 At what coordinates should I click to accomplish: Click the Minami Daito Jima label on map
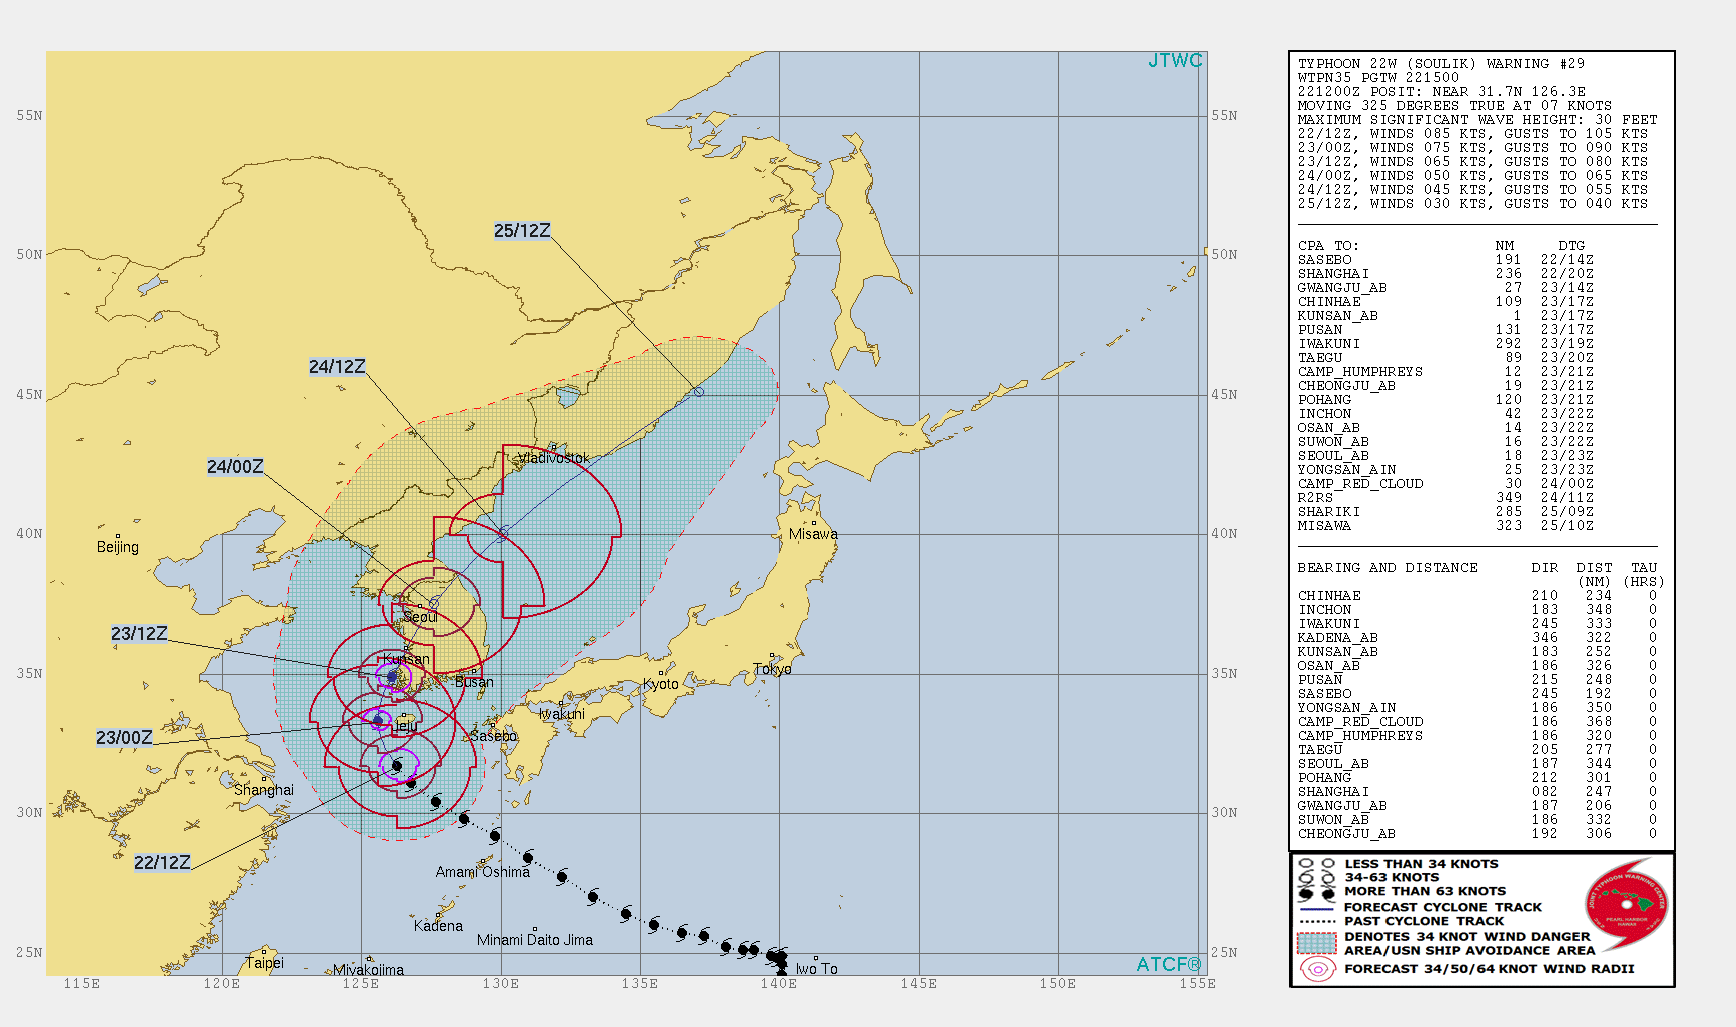pos(535,940)
